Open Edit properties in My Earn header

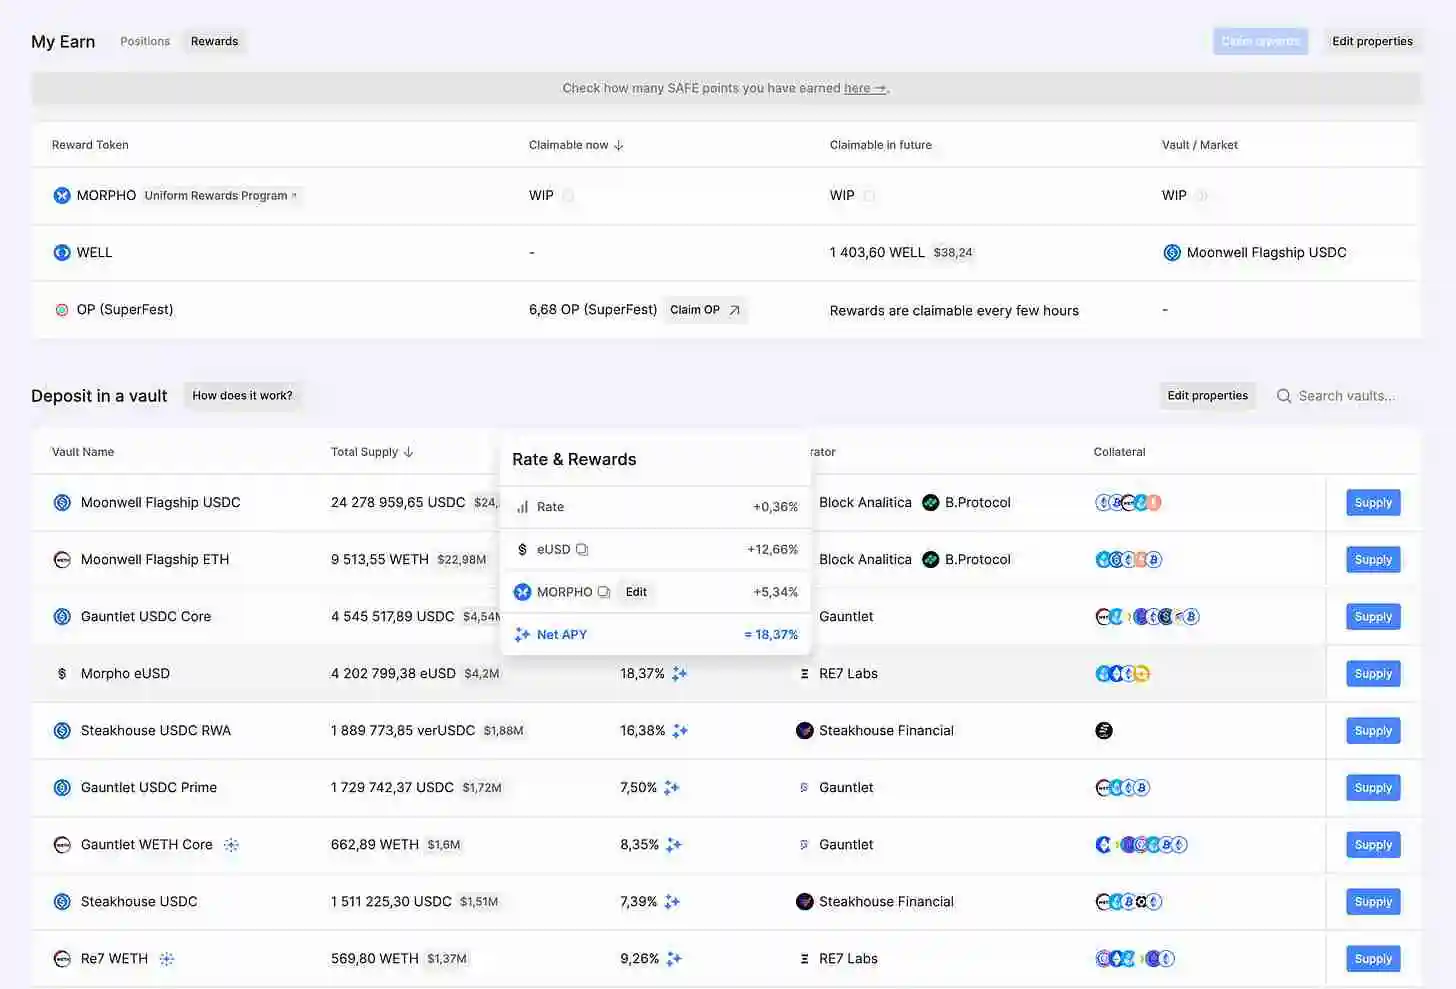tap(1372, 41)
